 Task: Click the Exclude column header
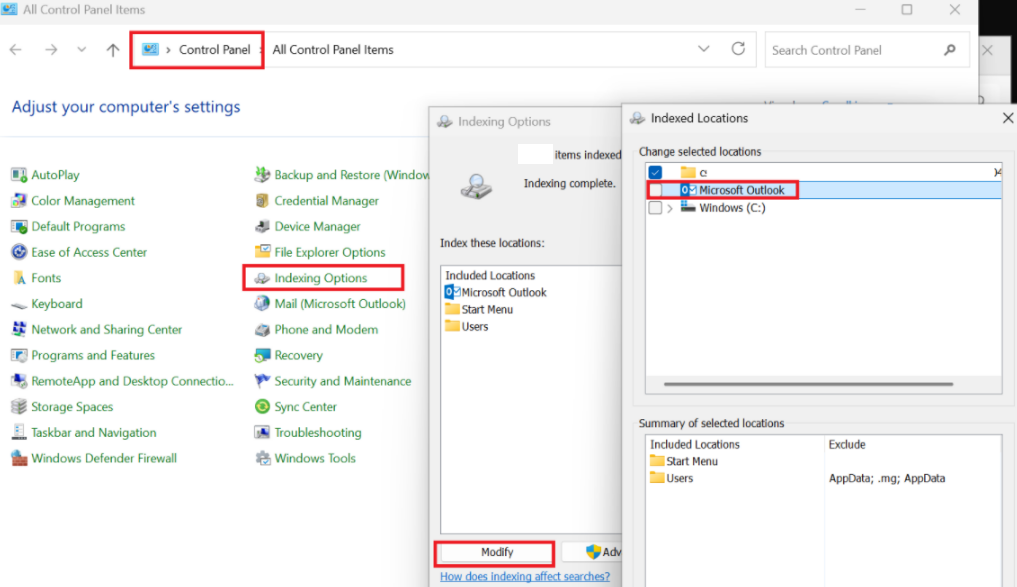tap(847, 444)
